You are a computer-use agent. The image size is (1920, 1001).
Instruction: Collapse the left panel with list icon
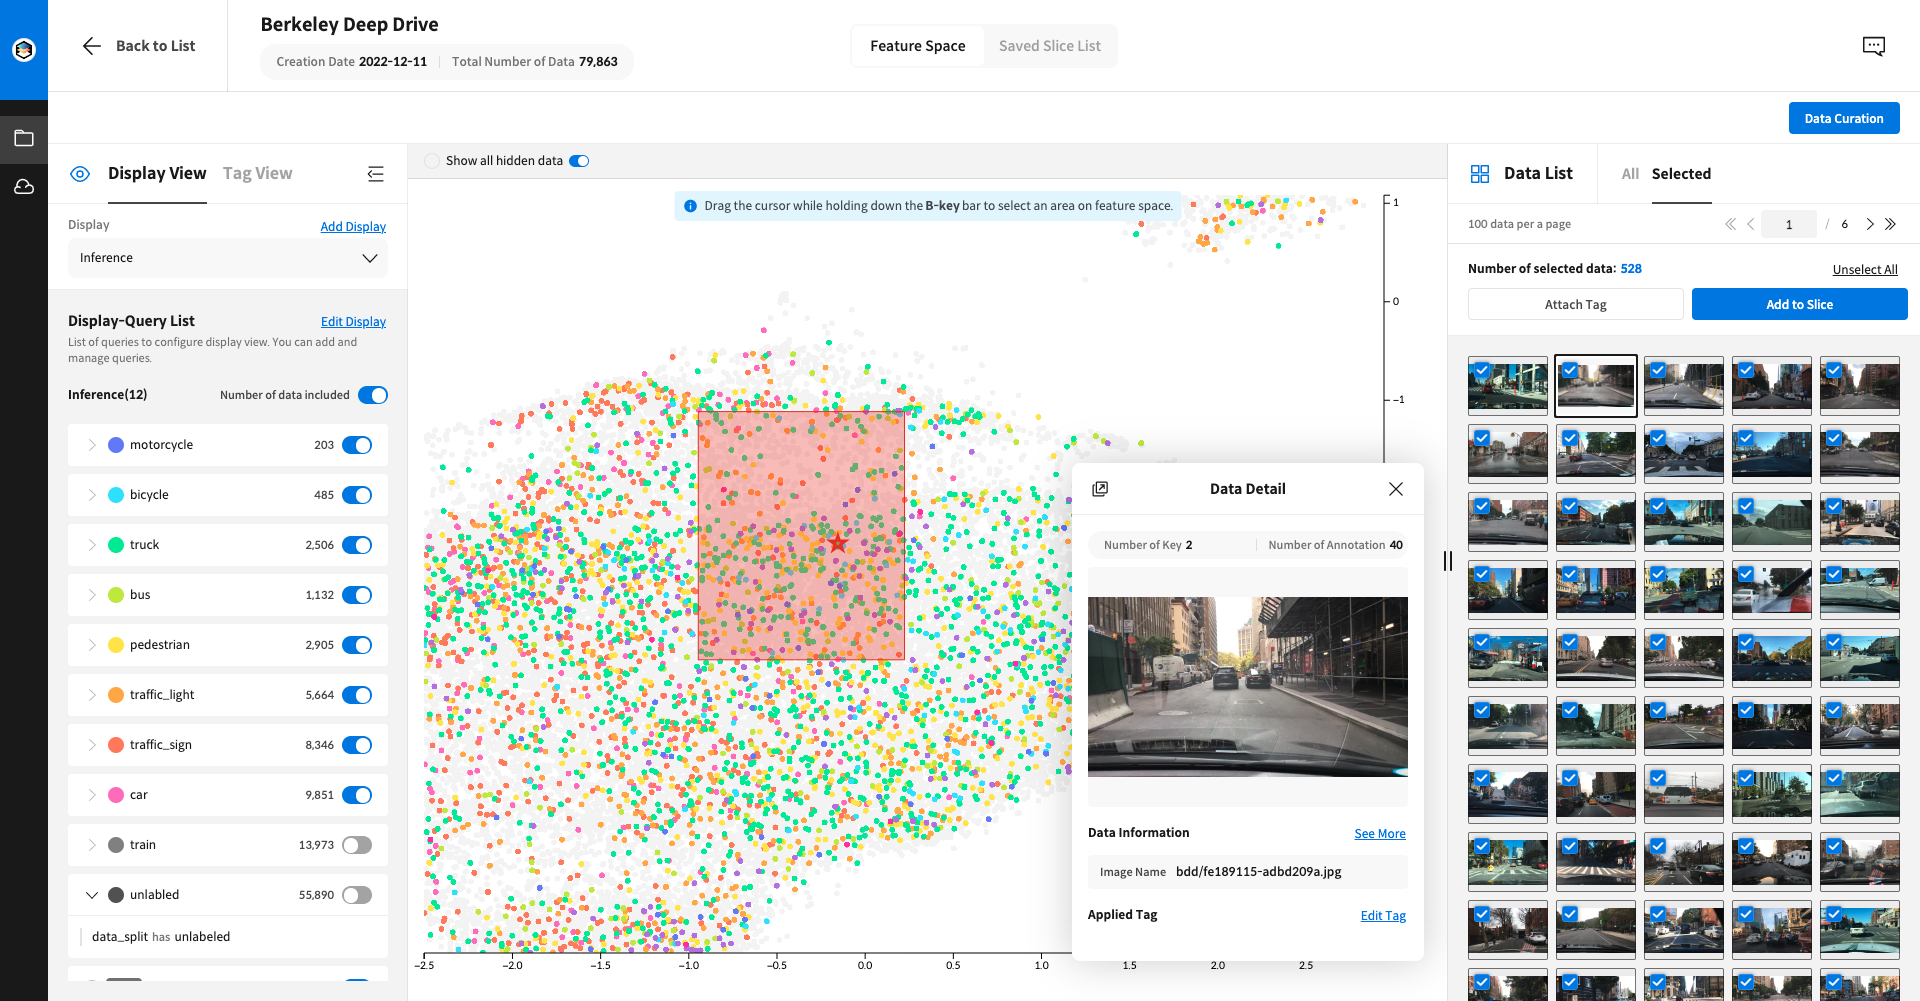point(376,174)
